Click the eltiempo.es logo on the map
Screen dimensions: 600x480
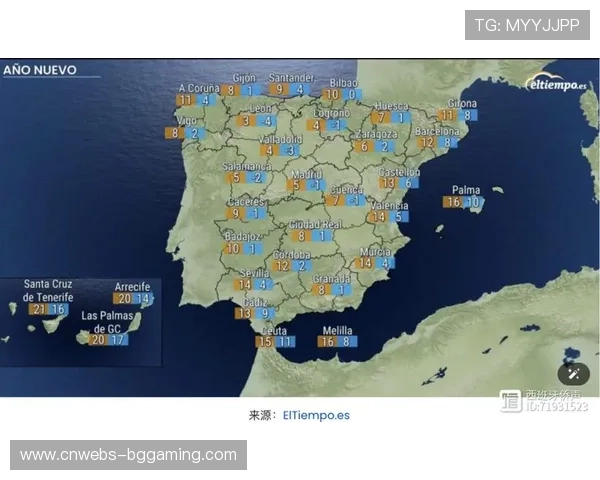tap(556, 84)
